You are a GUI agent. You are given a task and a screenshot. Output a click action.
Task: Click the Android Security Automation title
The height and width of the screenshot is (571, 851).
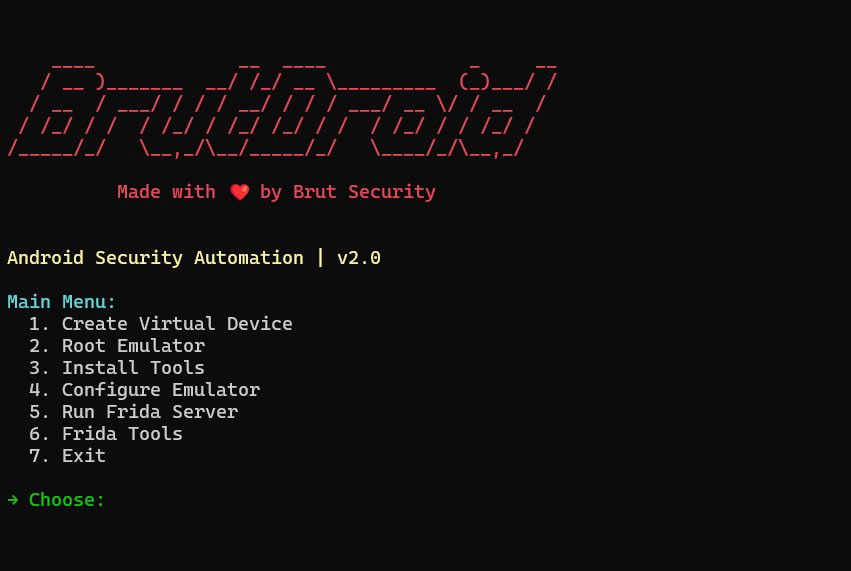[x=156, y=257]
